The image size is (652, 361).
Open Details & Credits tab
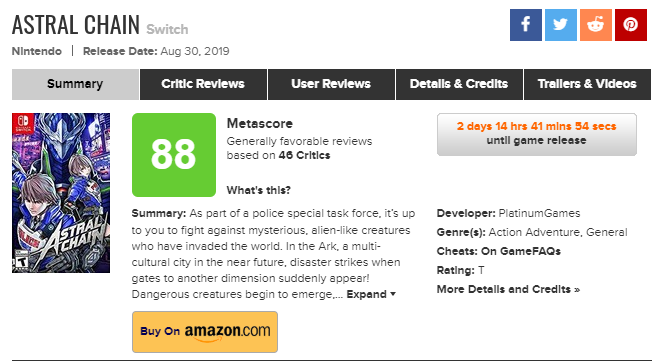coord(459,84)
